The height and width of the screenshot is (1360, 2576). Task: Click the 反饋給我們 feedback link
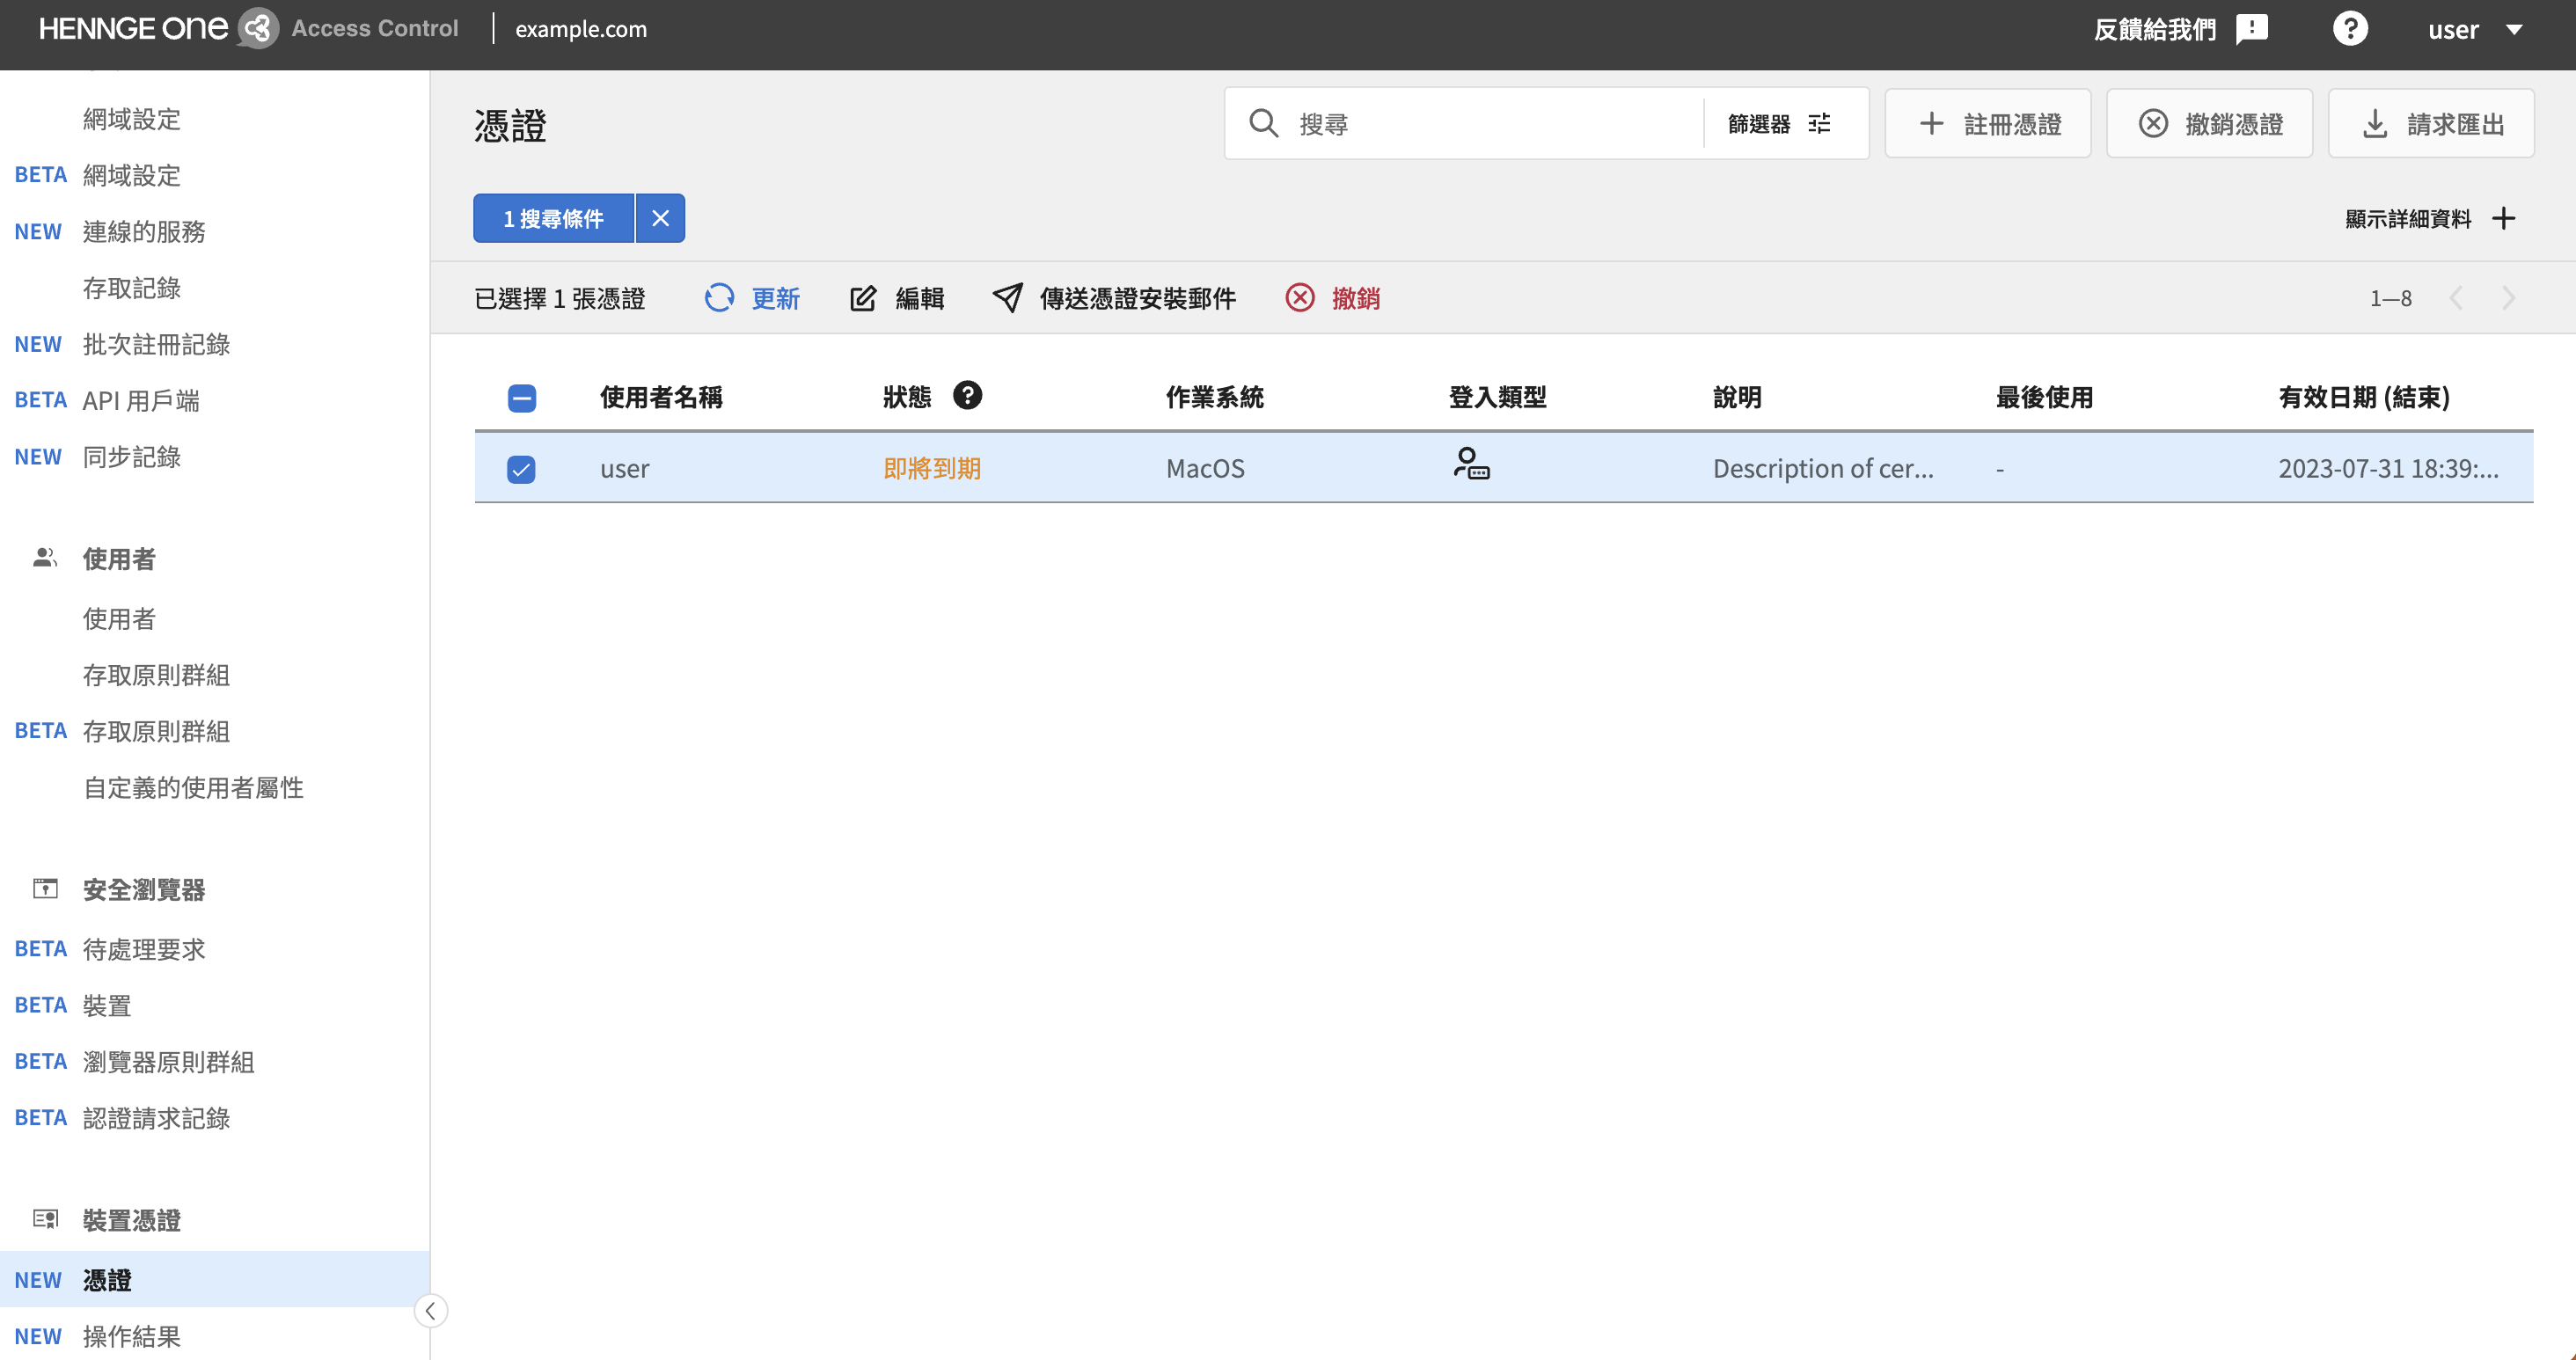[x=2155, y=29]
